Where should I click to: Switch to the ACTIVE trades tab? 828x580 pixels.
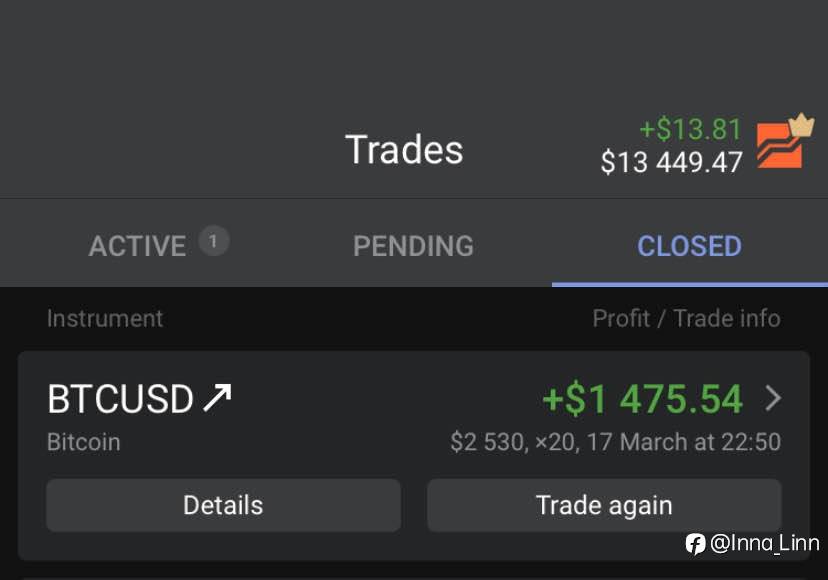click(x=138, y=246)
